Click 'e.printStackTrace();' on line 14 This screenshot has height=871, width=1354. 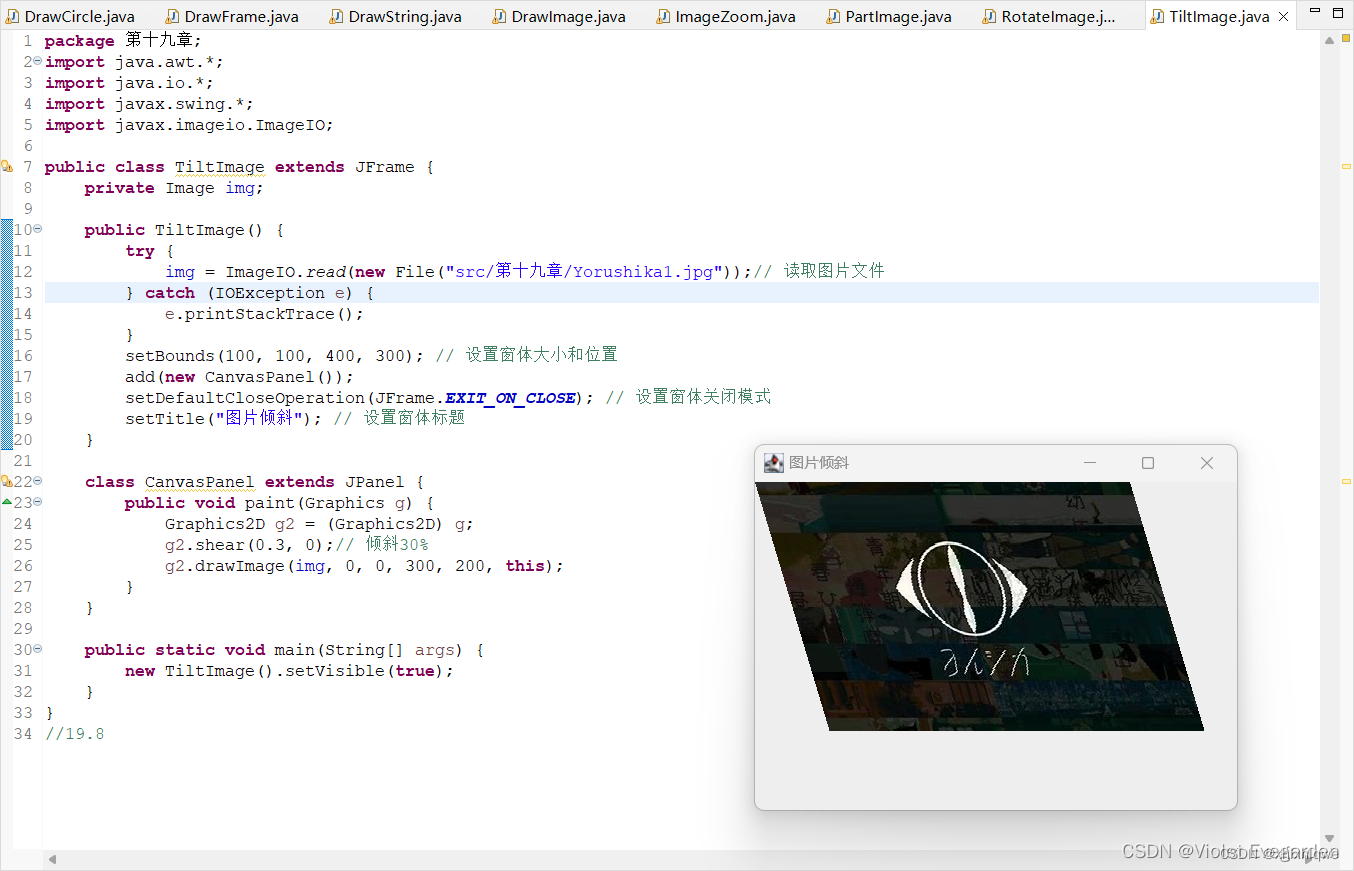coord(265,314)
